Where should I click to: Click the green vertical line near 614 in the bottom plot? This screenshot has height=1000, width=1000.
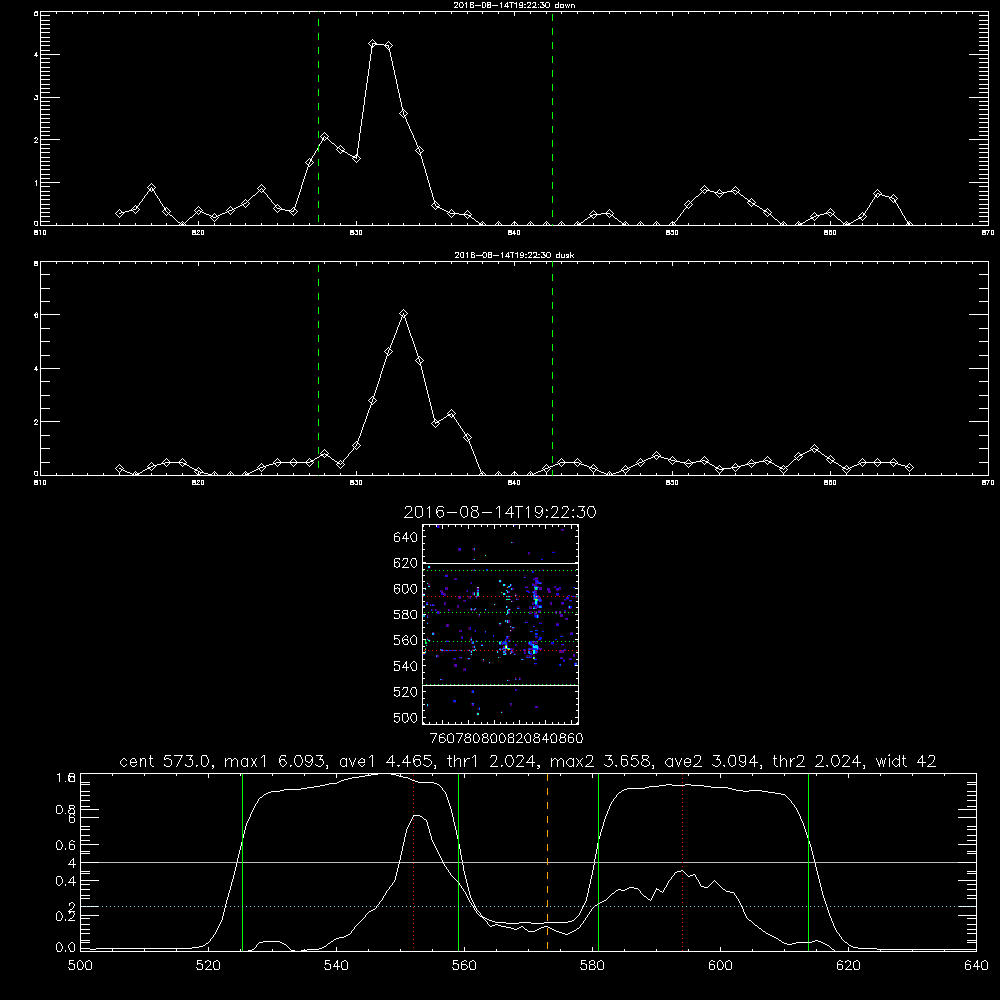pos(808,862)
